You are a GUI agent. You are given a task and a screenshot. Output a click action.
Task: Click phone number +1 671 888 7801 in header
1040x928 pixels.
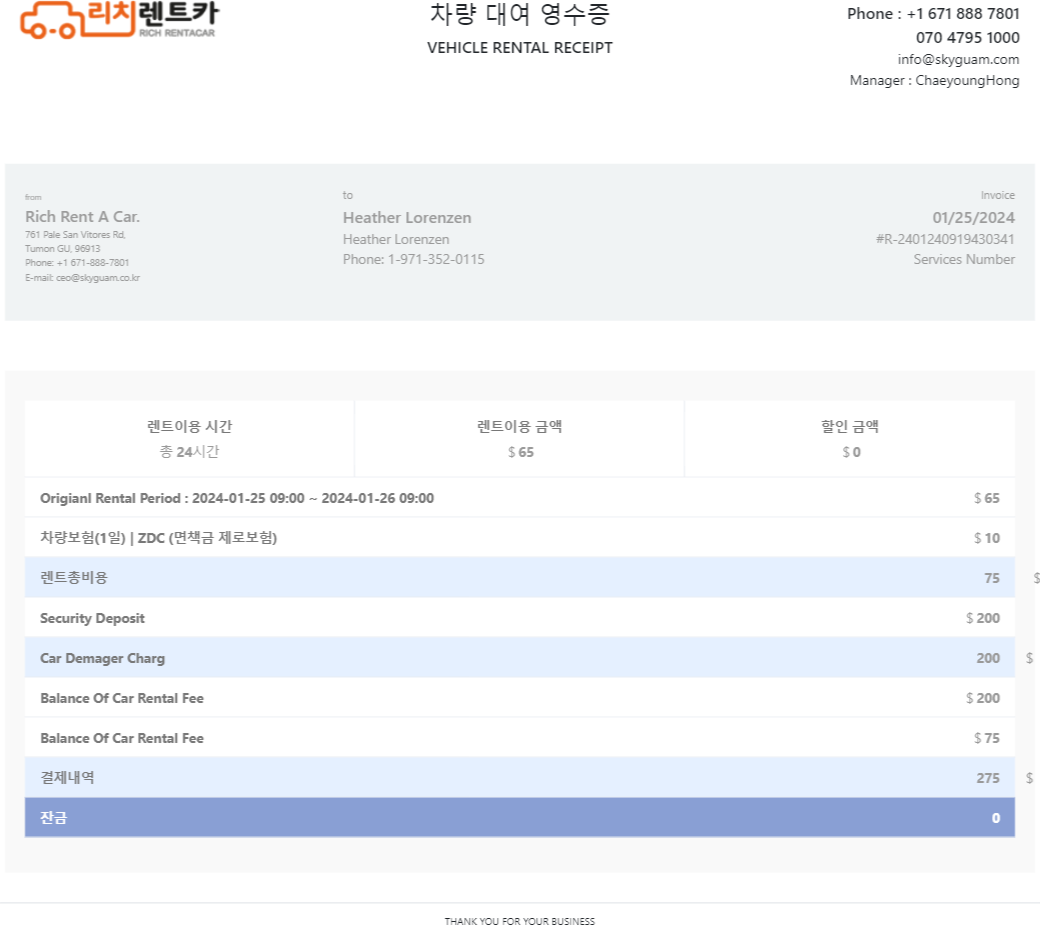(962, 14)
